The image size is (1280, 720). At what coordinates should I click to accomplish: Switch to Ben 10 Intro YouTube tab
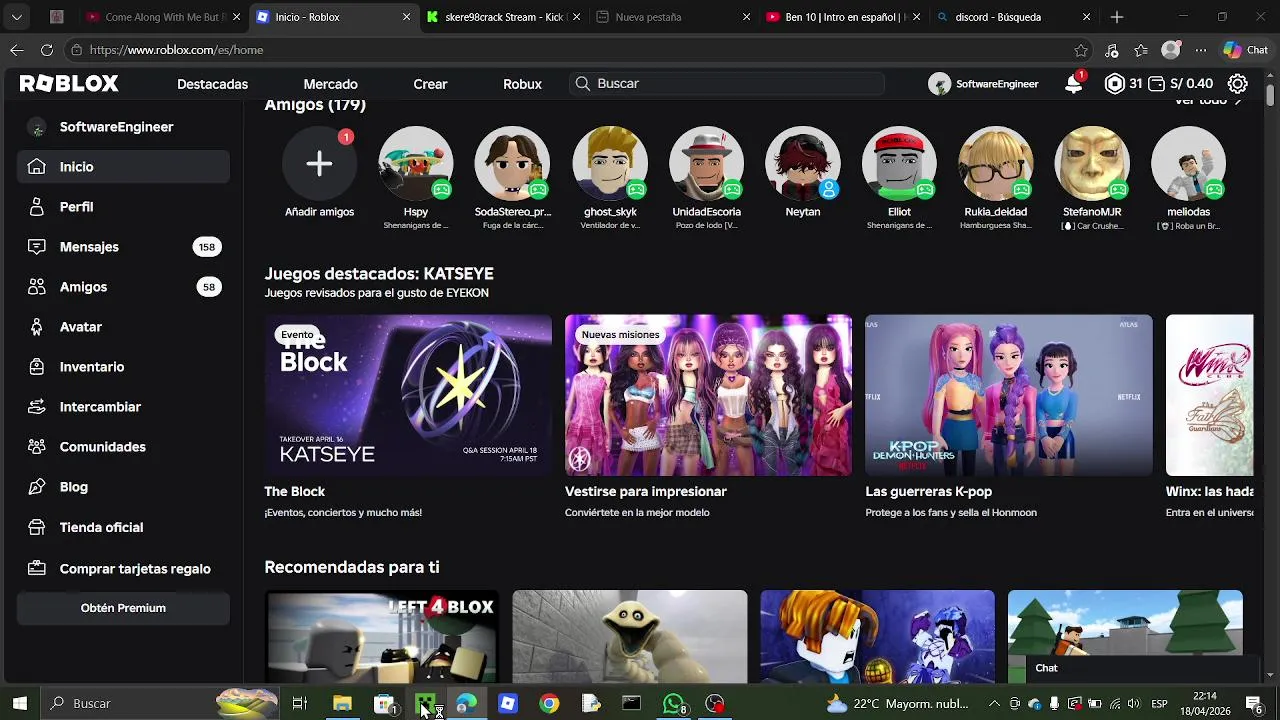coord(843,17)
